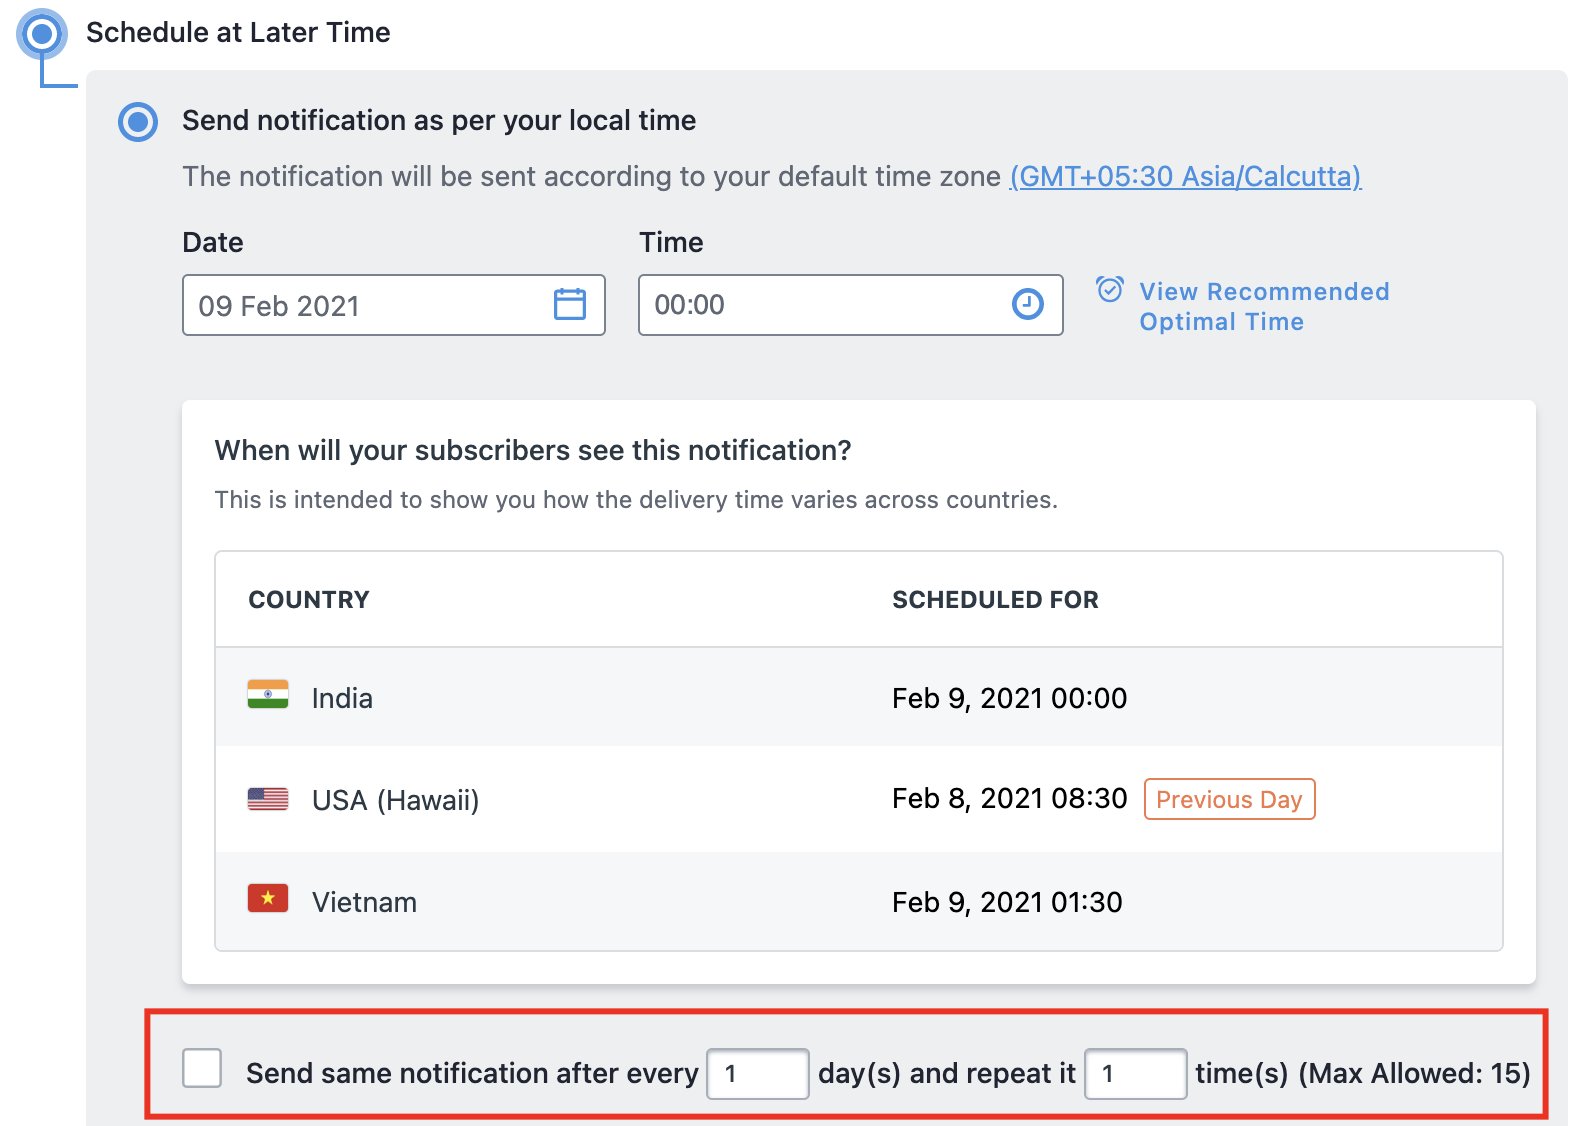The image size is (1582, 1126).
Task: Click the heading When will your subscribers see this notification
Action: pos(533,451)
